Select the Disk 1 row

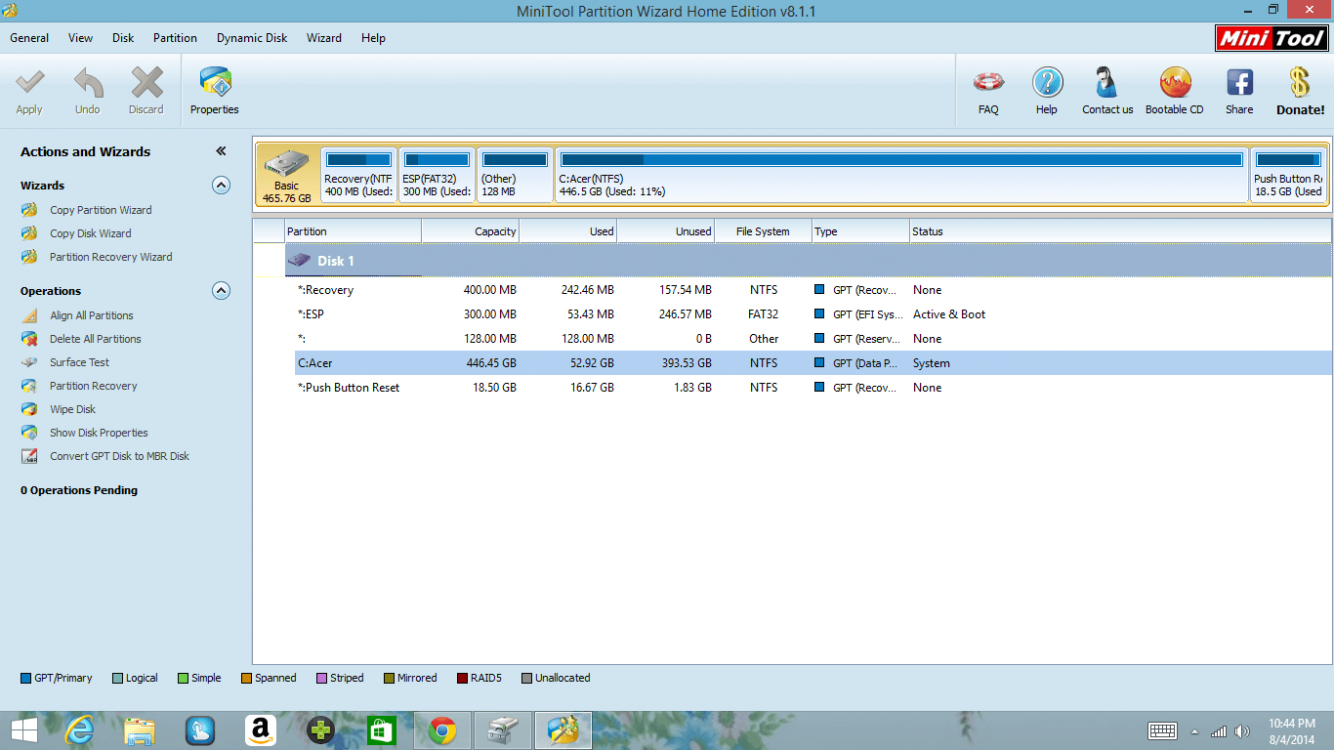click(808, 261)
